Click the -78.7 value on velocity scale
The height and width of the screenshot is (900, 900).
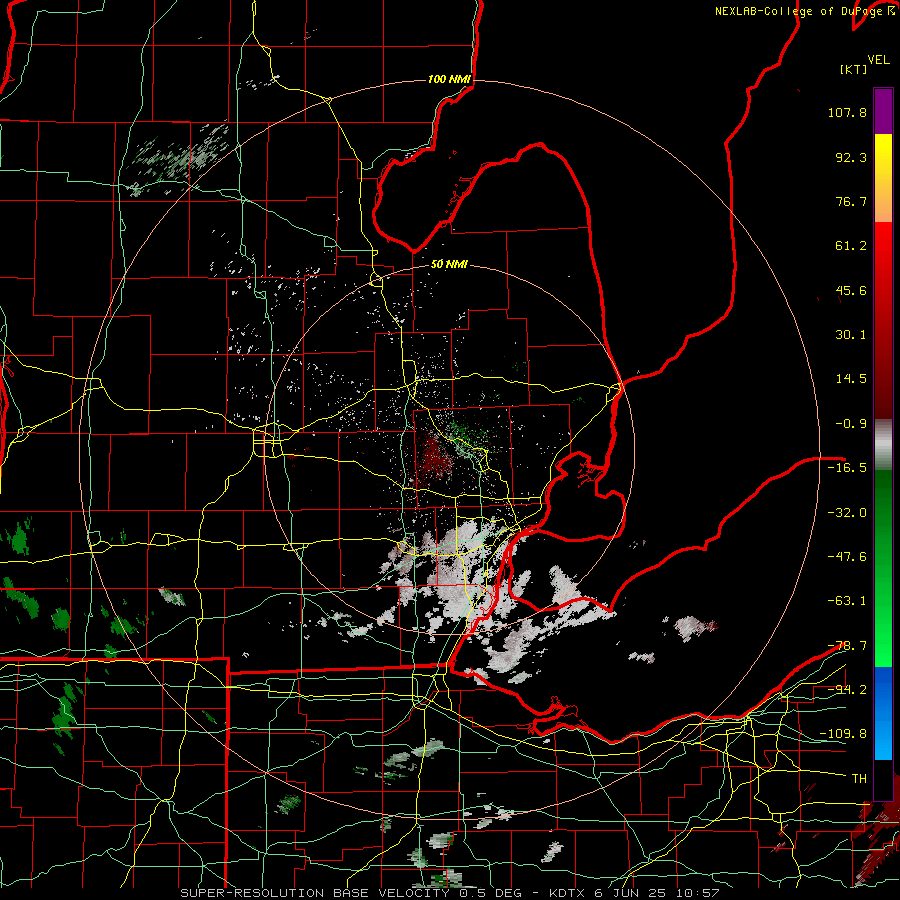click(x=847, y=646)
